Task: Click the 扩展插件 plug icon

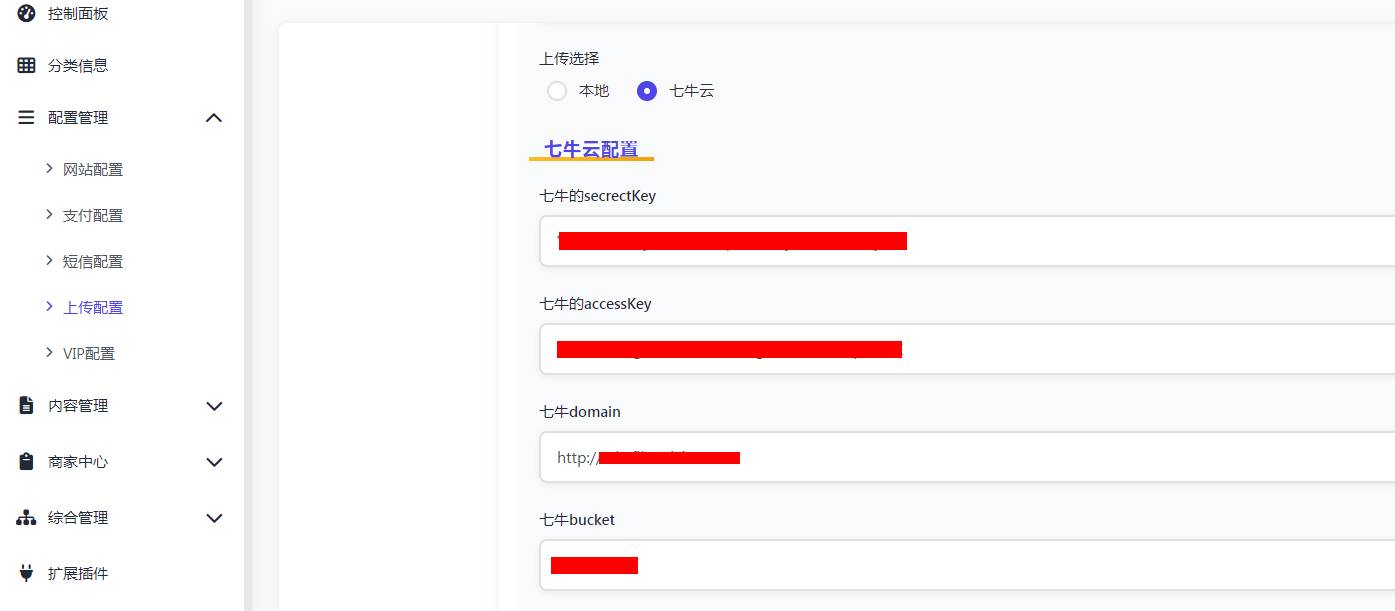Action: [26, 573]
